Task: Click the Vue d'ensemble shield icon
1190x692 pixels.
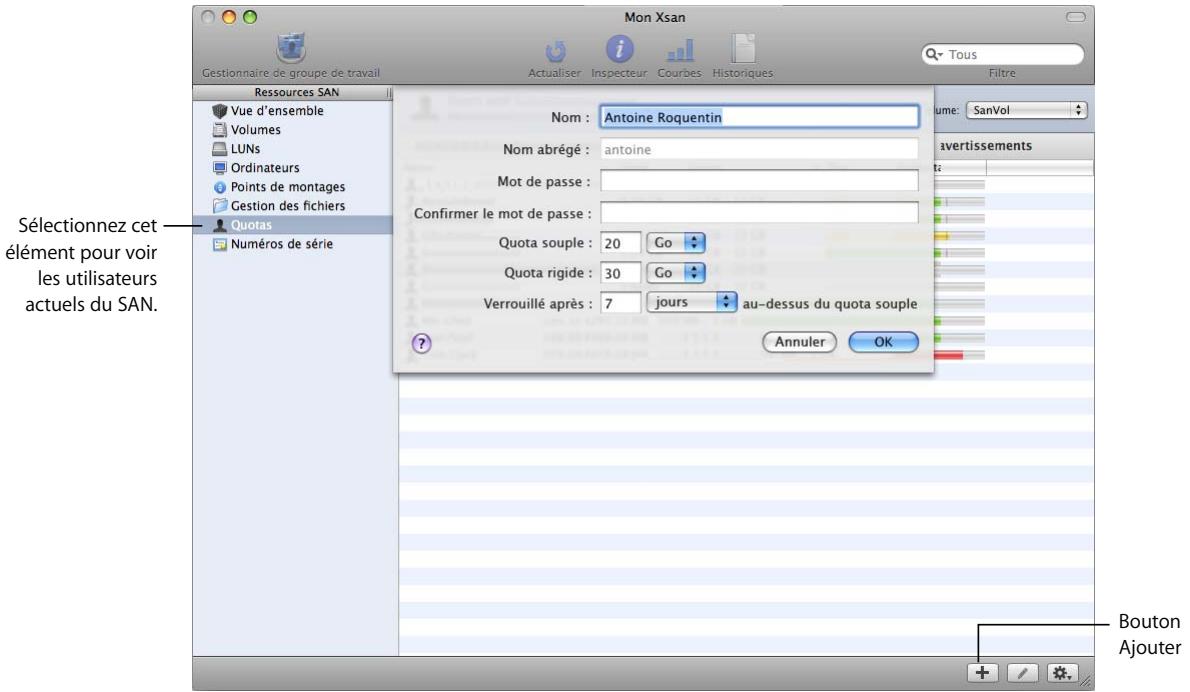Action: (x=220, y=111)
